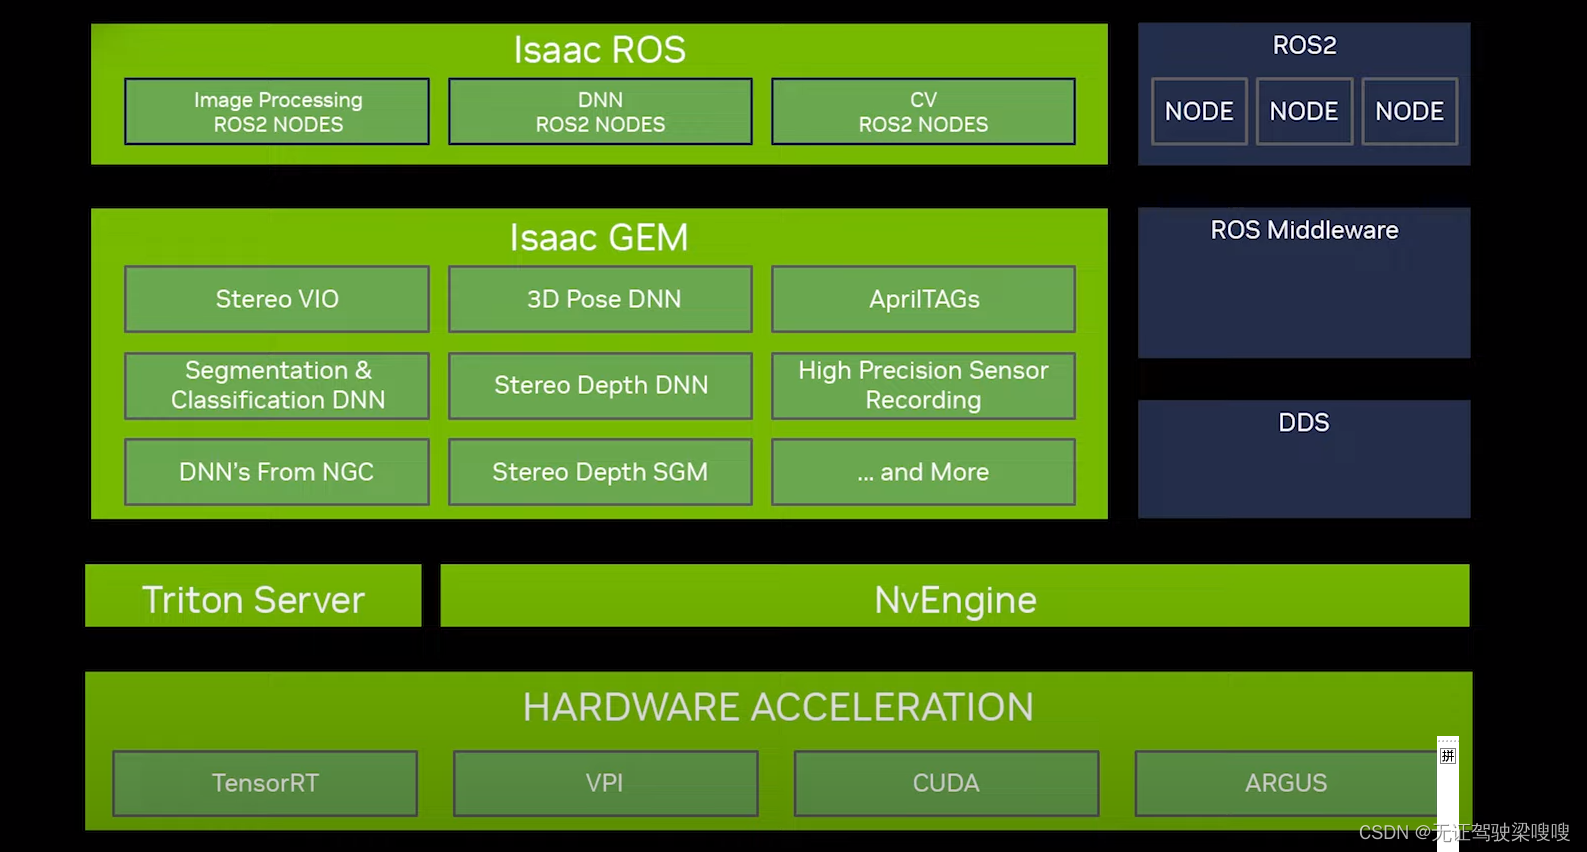Click High Precision Sensor Recording block
Image resolution: width=1587 pixels, height=852 pixels.
coord(923,385)
